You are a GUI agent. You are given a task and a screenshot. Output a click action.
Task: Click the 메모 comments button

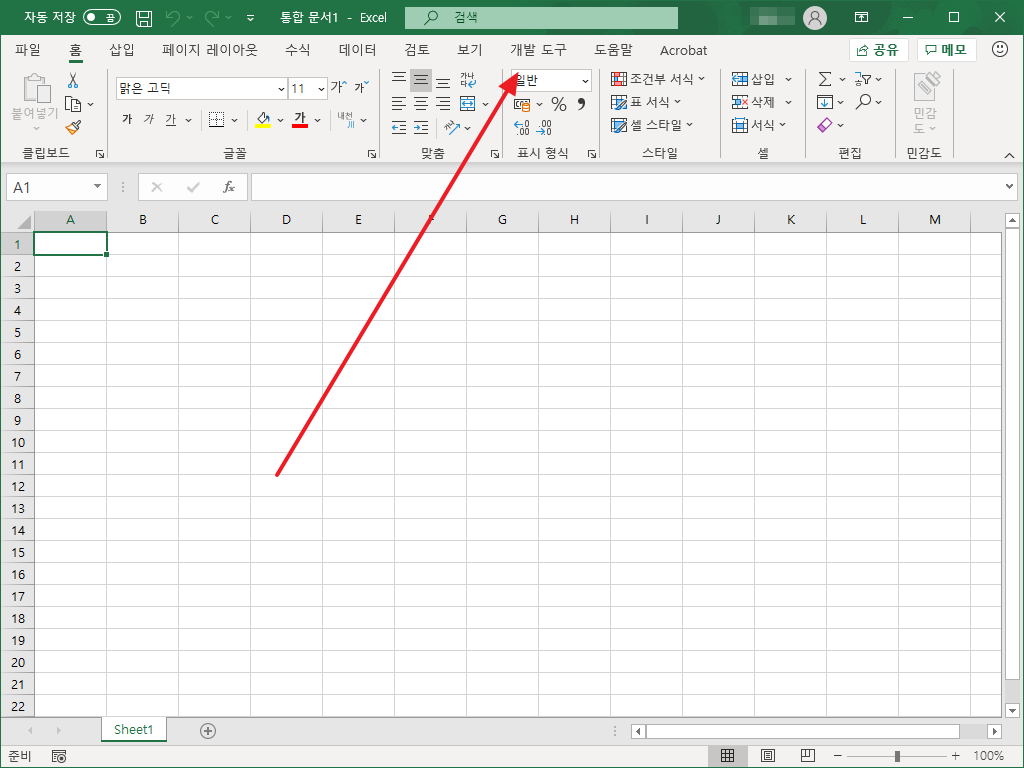click(946, 50)
